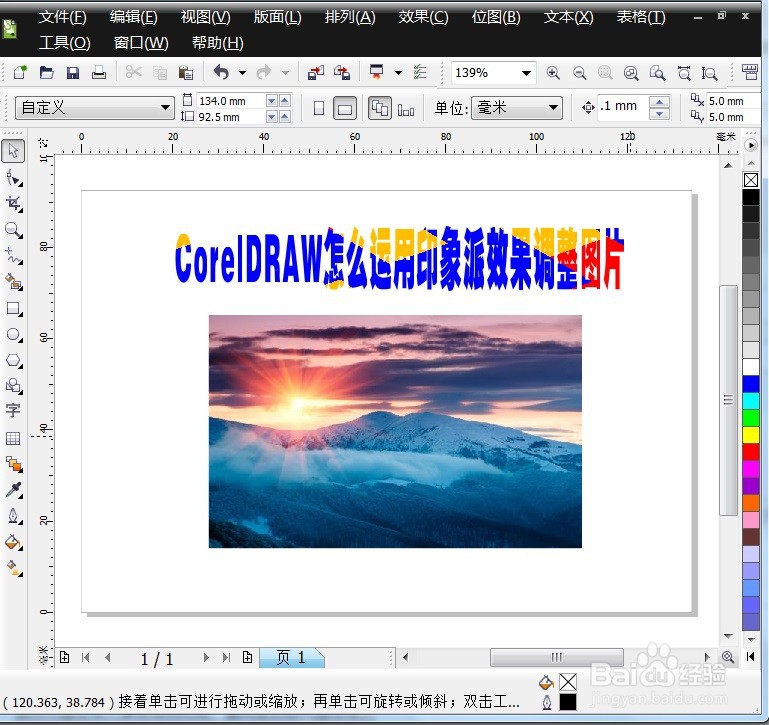Open the zoom level 139% dropdown
This screenshot has height=725, width=769.
coord(526,73)
